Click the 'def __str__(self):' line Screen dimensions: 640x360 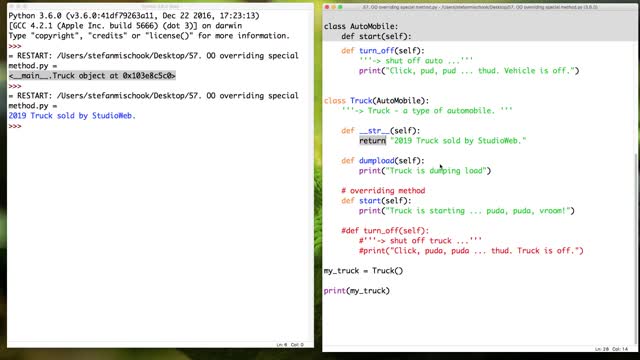pyautogui.click(x=380, y=131)
